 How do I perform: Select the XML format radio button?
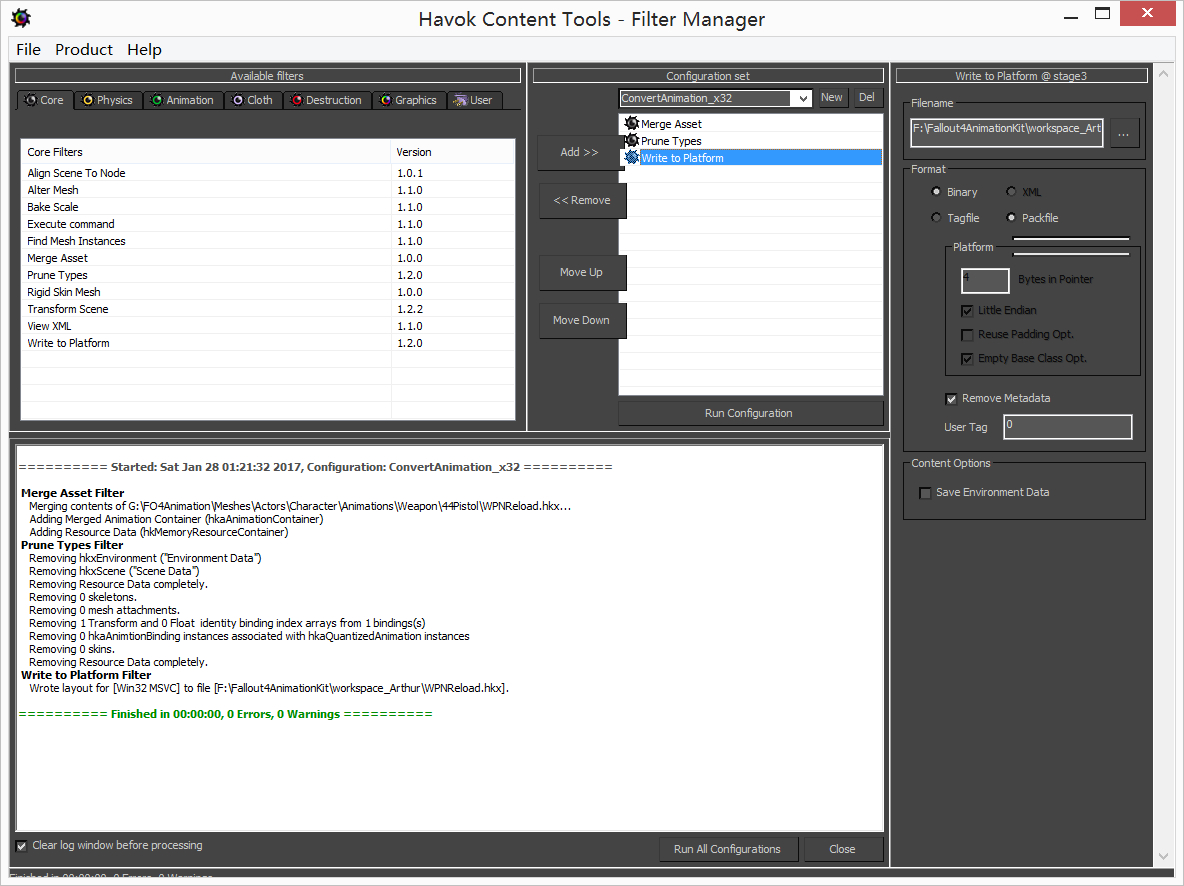(1011, 192)
